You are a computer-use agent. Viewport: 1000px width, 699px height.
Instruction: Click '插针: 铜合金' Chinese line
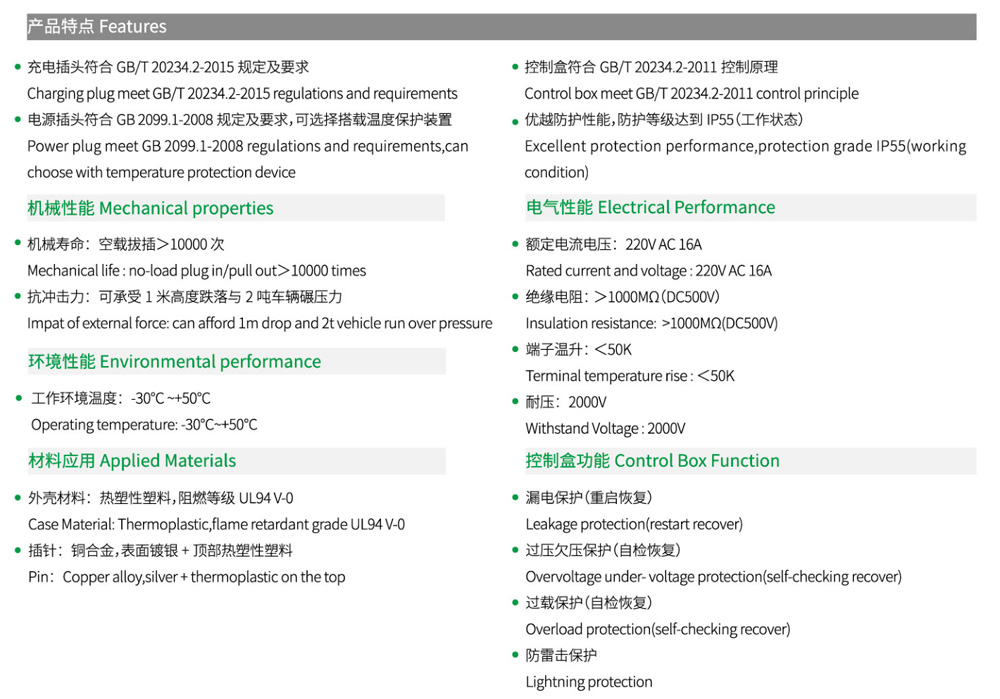point(160,550)
